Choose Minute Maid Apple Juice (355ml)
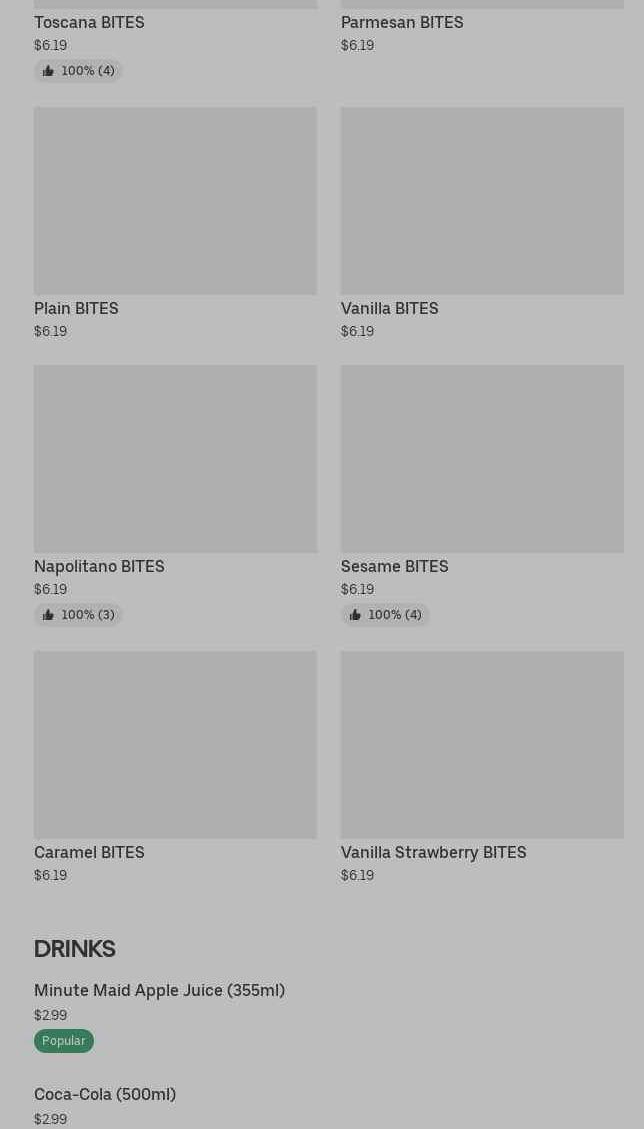Image resolution: width=644 pixels, height=1129 pixels. click(159, 991)
